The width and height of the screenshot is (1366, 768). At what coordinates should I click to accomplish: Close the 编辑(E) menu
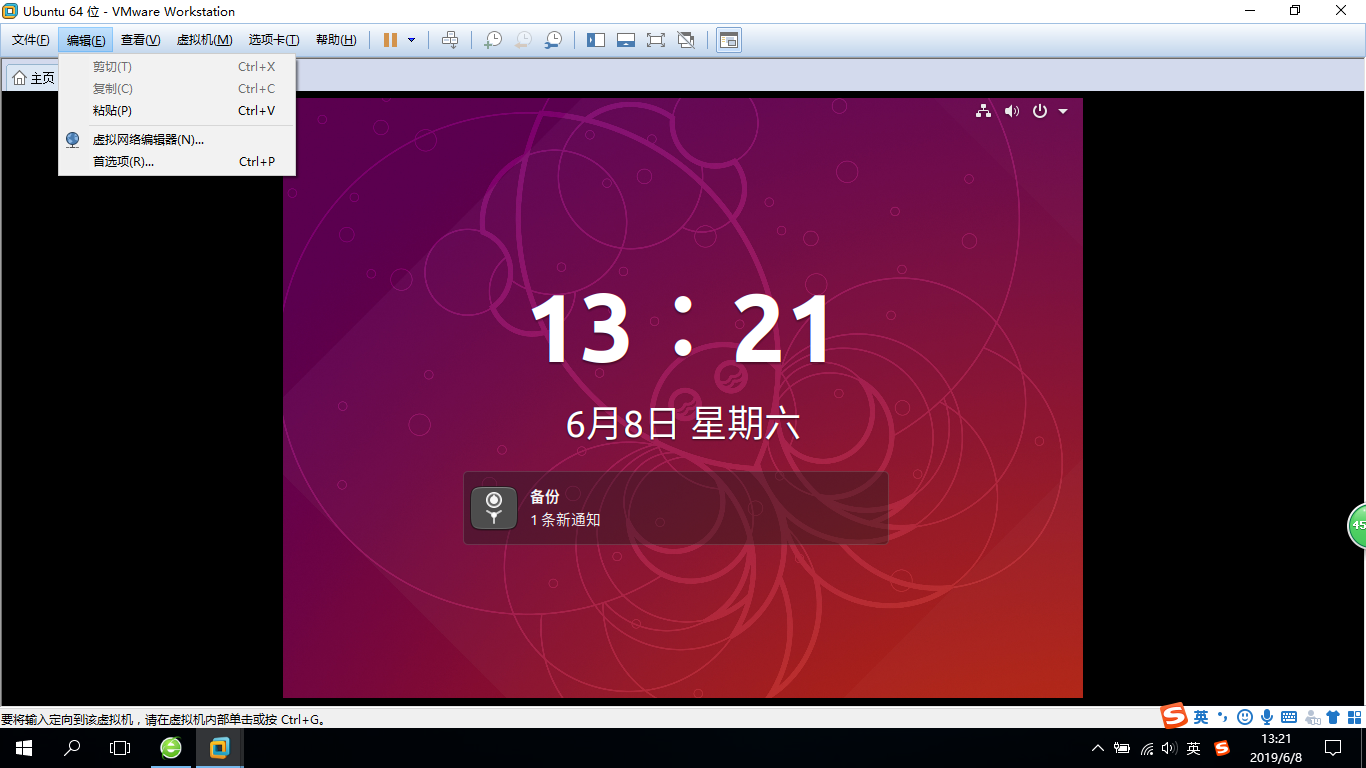tap(86, 40)
